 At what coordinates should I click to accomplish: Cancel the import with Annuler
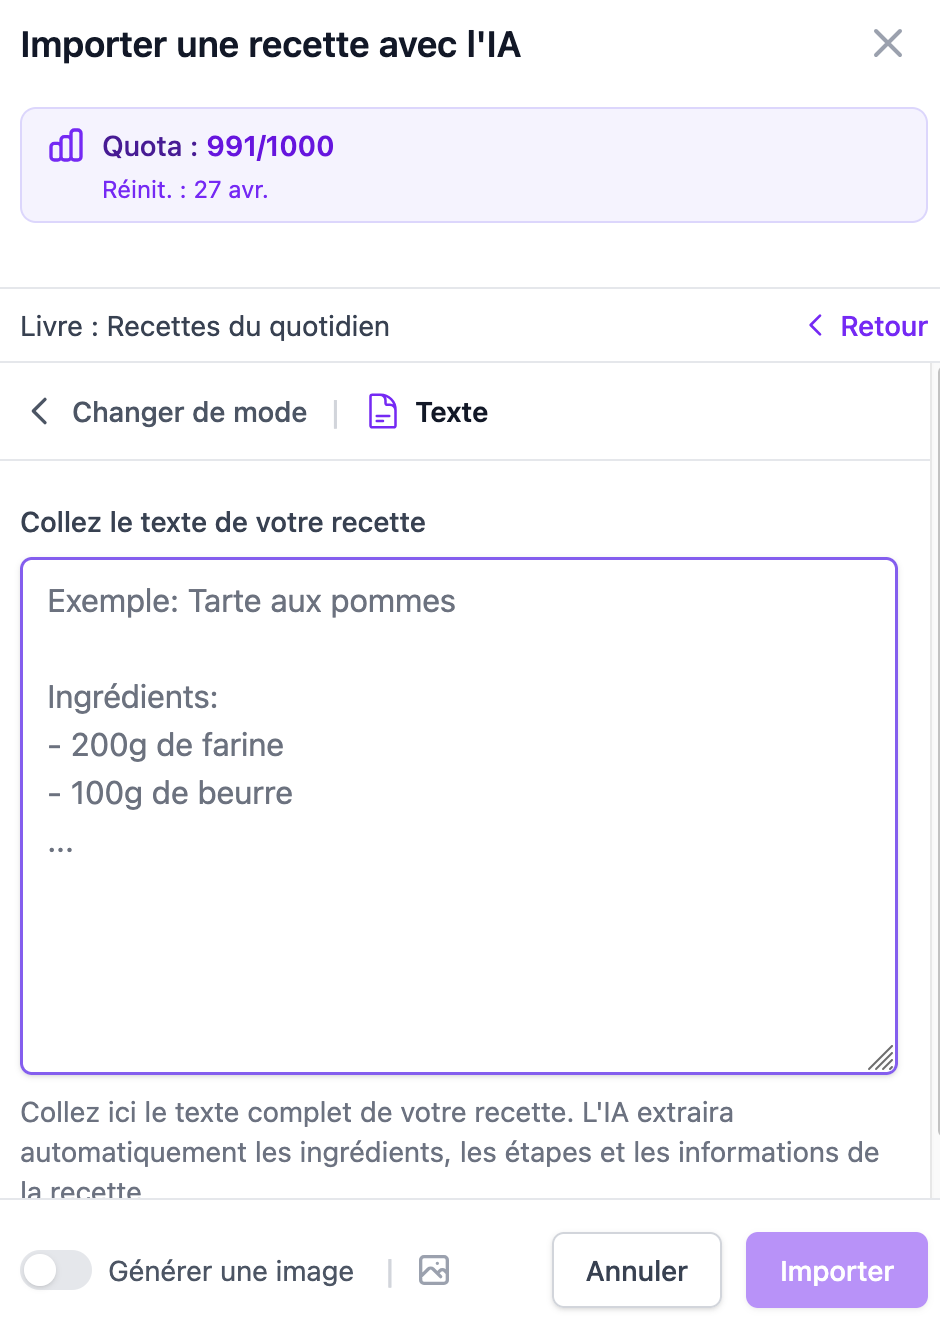(x=636, y=1270)
